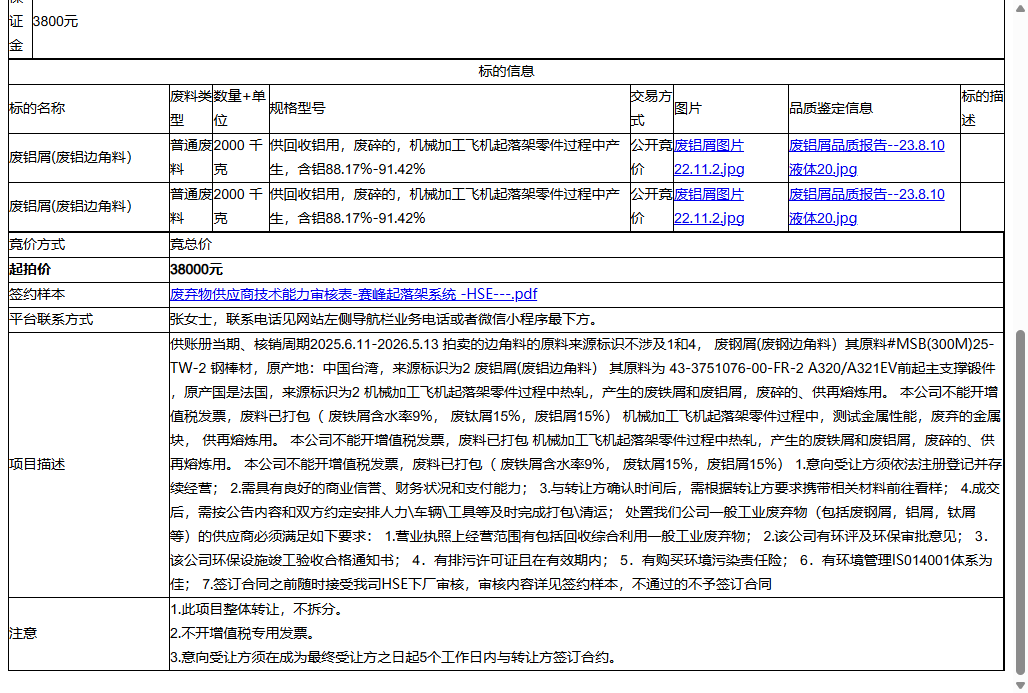
Task: Click the 平台联系方式 row label
Action: tap(51, 319)
